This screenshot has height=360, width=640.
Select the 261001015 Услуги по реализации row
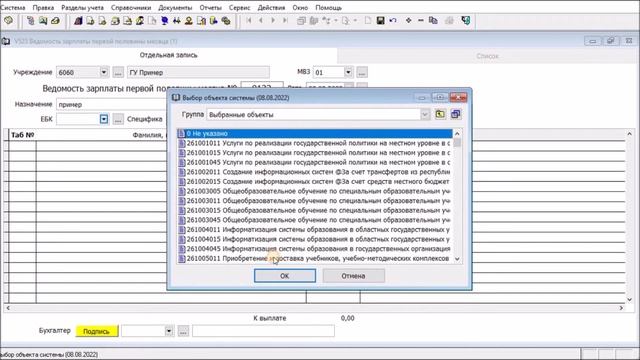tap(315, 153)
